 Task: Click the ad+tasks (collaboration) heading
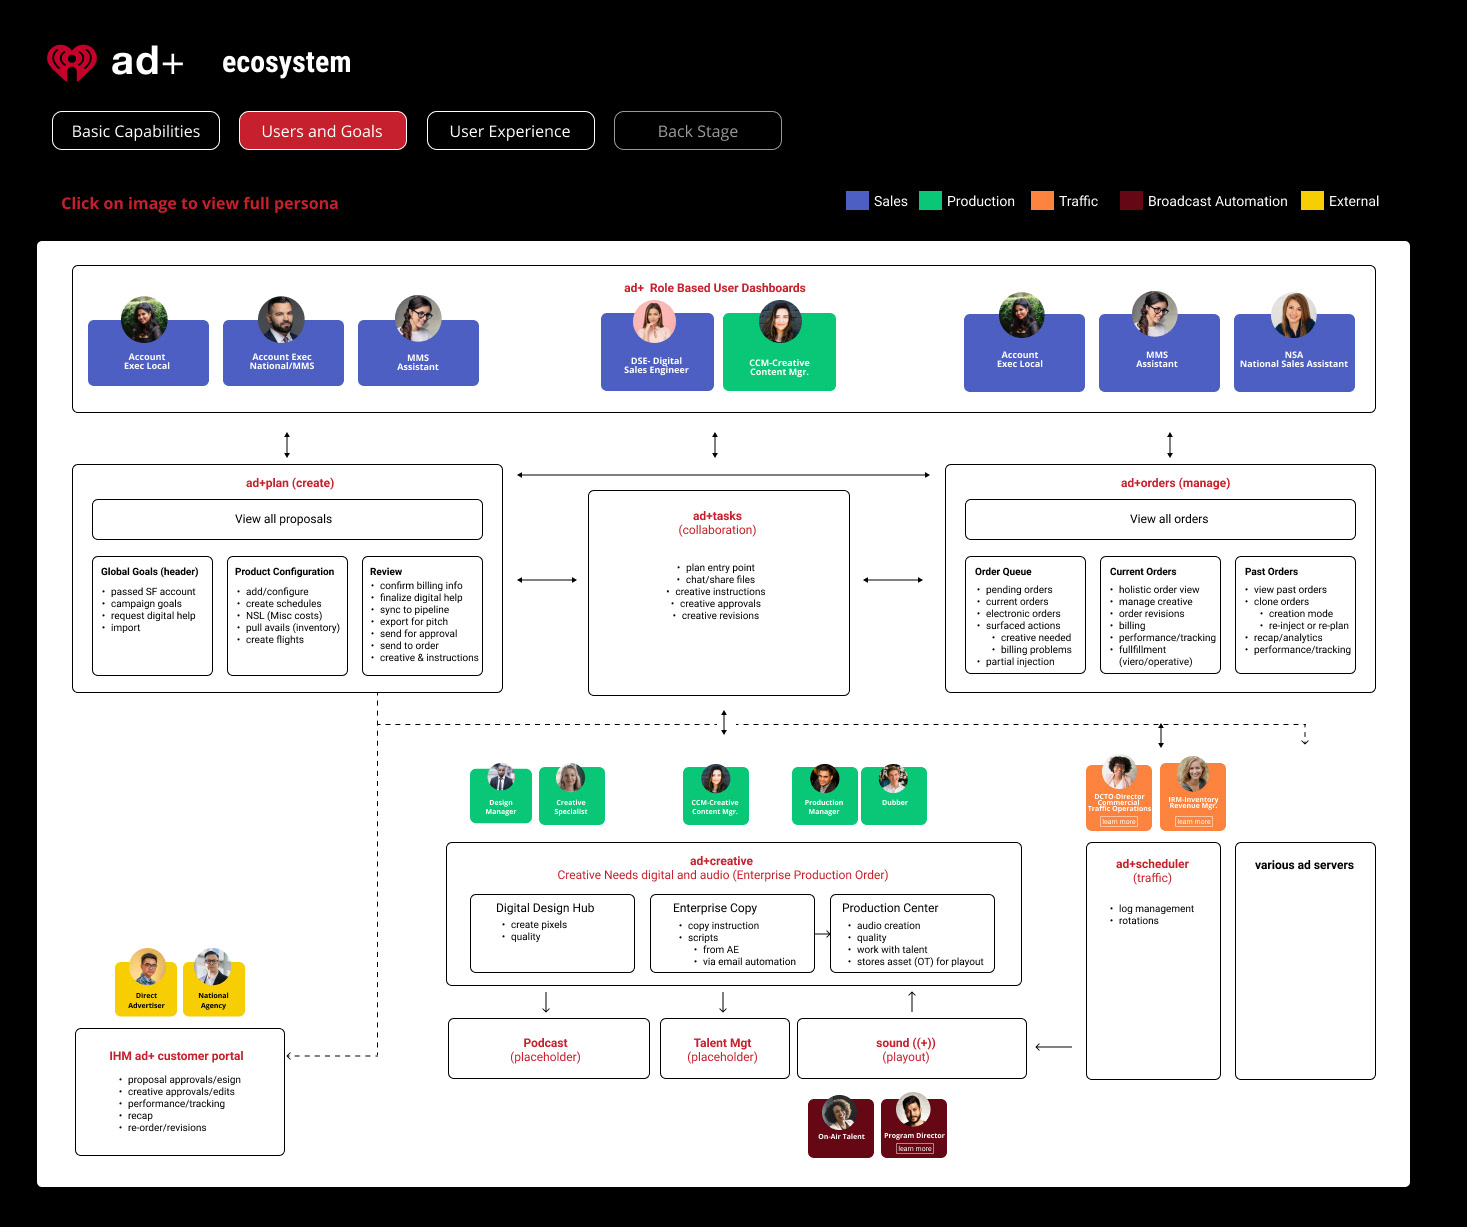point(718,523)
